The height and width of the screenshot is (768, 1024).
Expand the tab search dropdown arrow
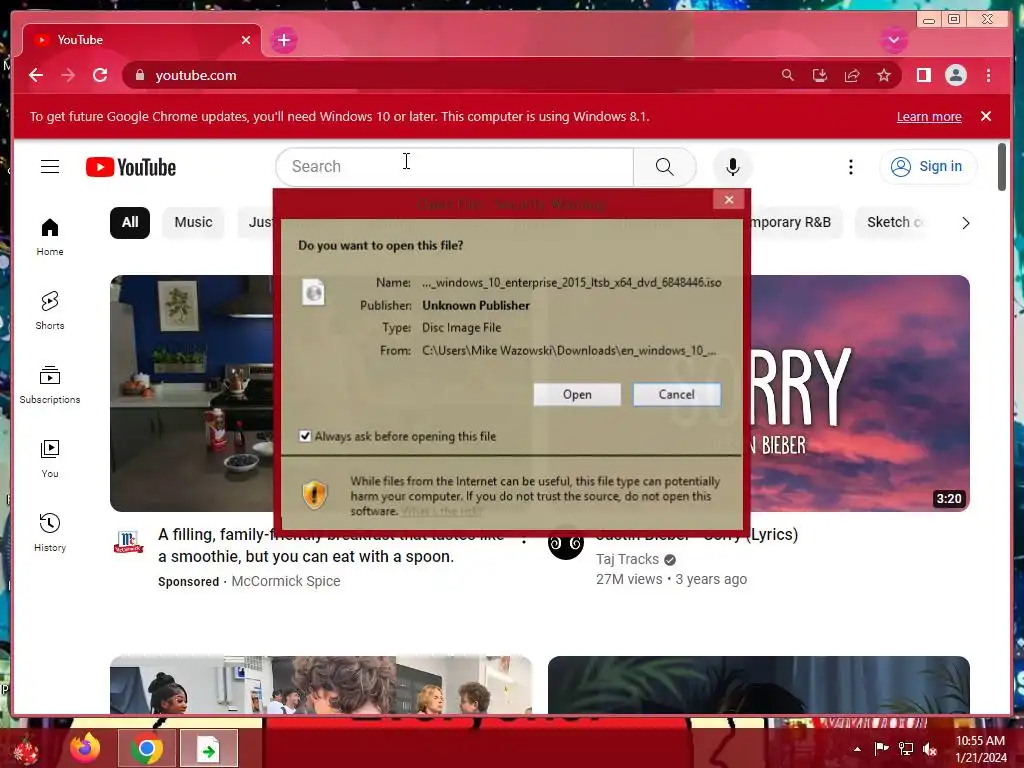coord(893,40)
